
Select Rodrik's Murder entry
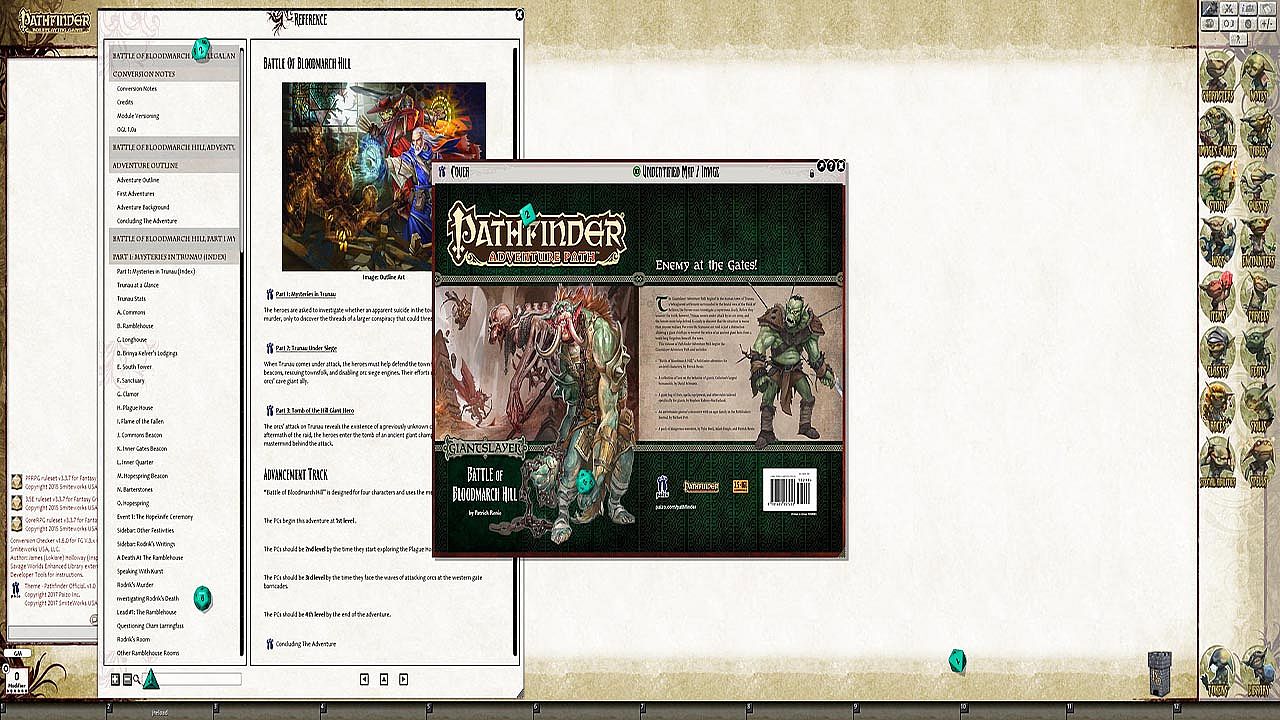pyautogui.click(x=135, y=585)
